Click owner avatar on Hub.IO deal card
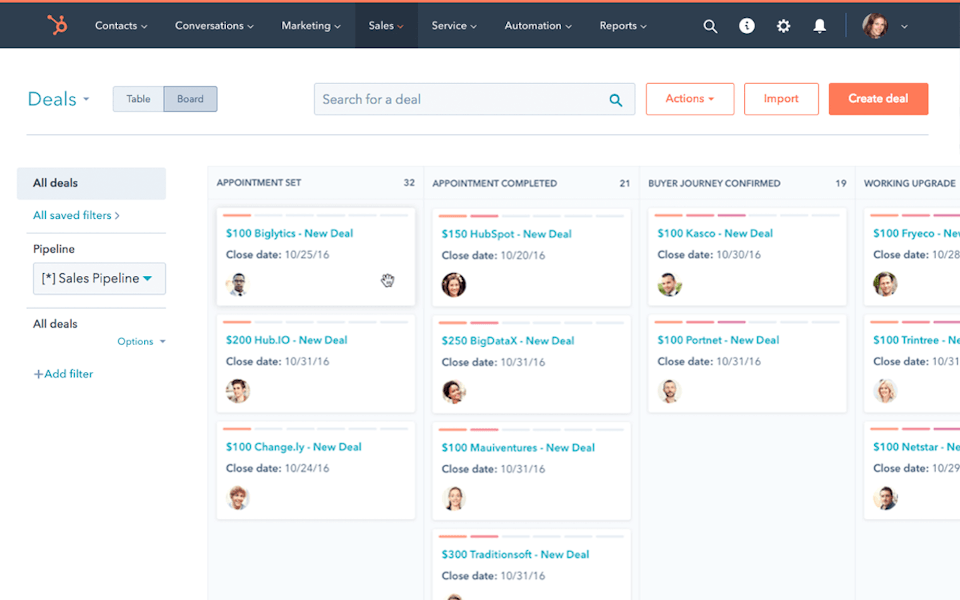Viewport: 960px width, 600px height. (238, 391)
